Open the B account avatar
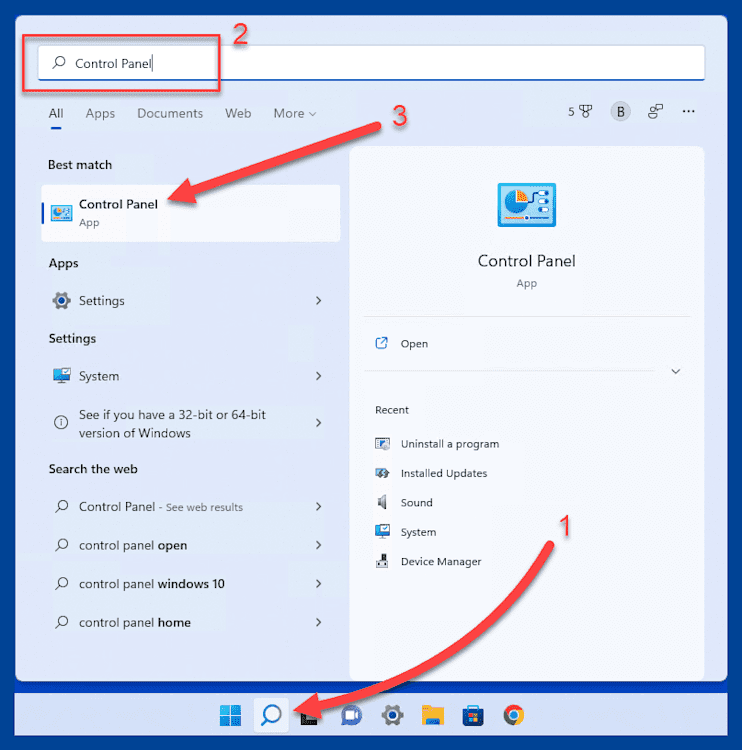The width and height of the screenshot is (742, 750). (x=620, y=112)
